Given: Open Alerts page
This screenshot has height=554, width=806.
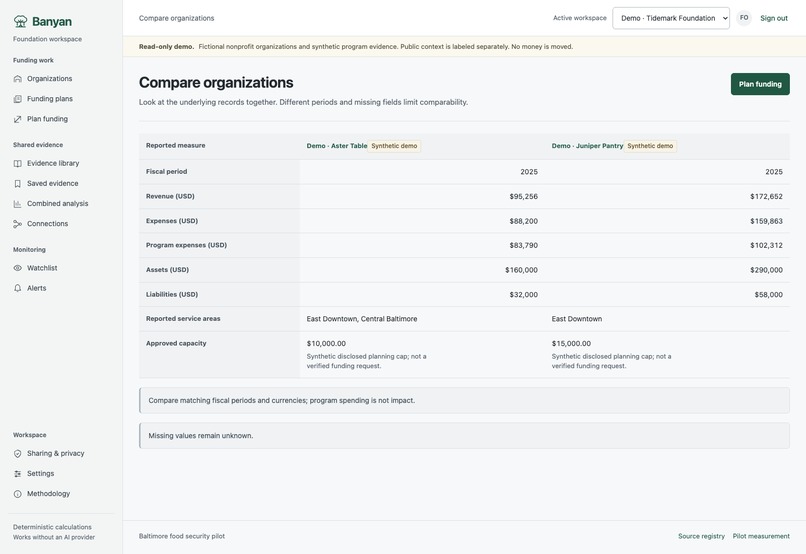Looking at the screenshot, I should click(x=36, y=288).
